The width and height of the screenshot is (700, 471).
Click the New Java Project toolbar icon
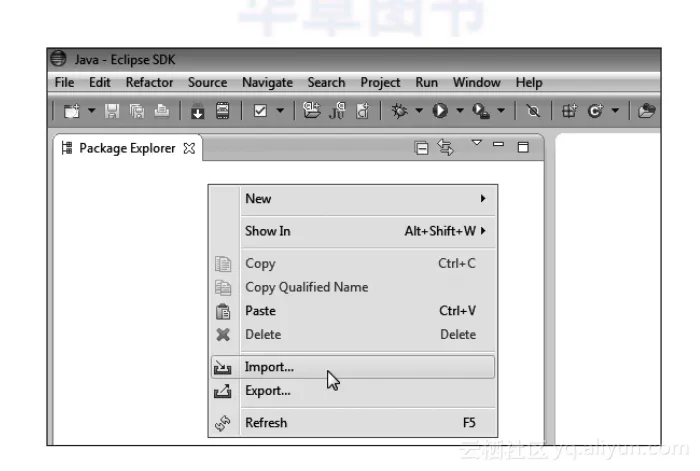click(x=311, y=110)
